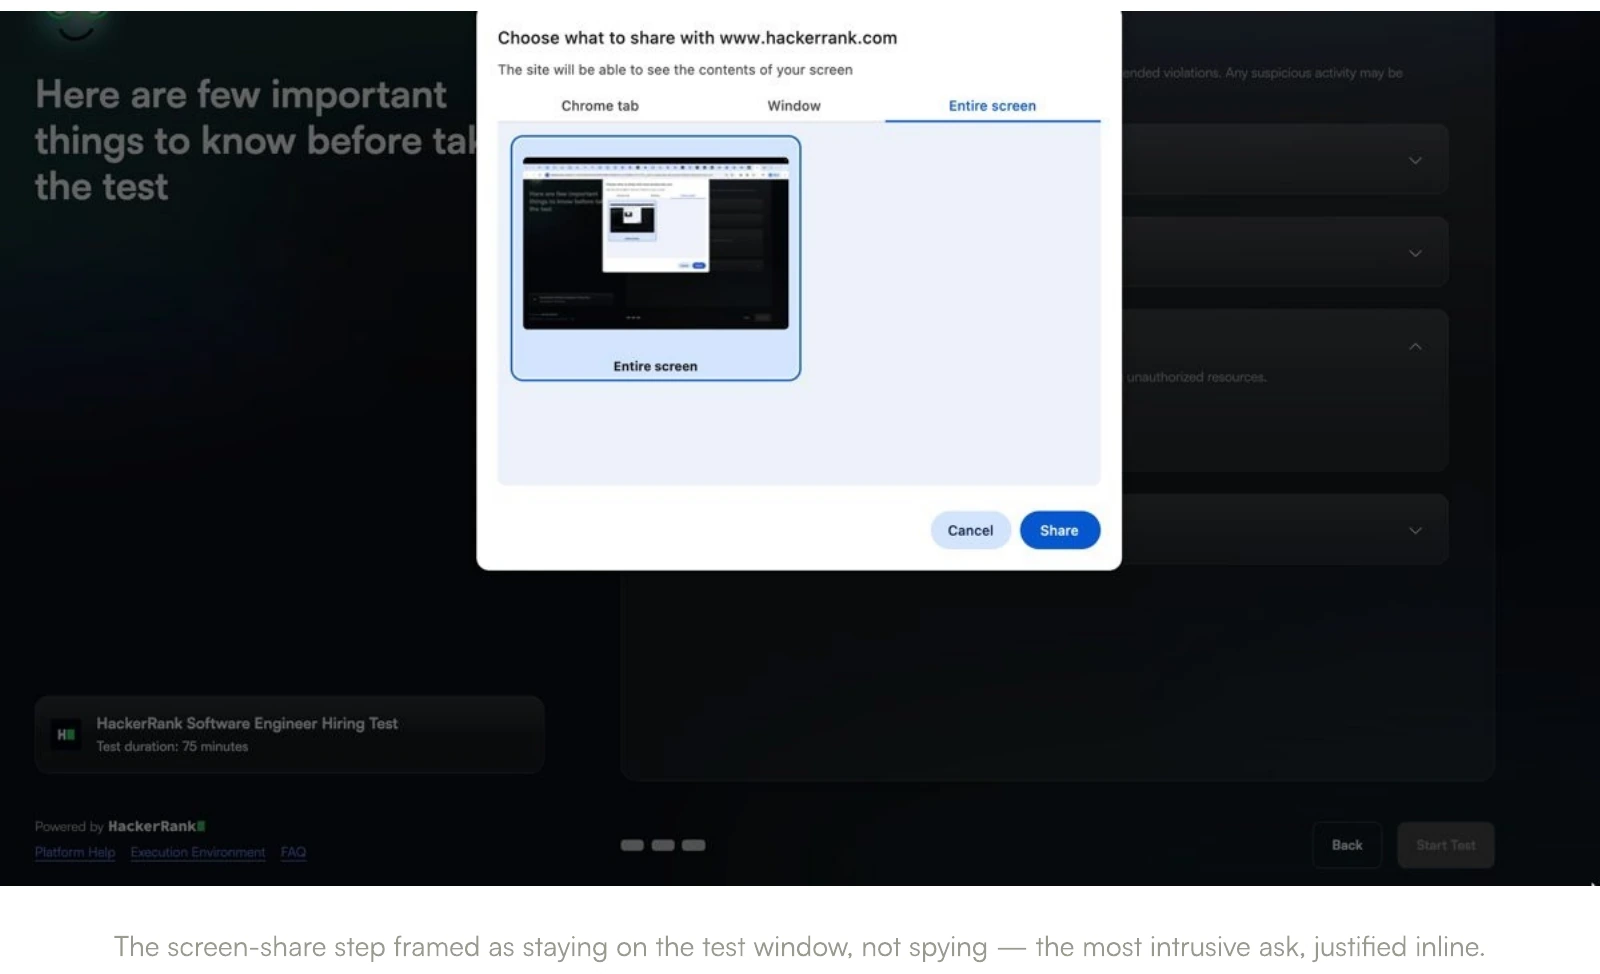Screen dimensions: 1600x974
Task: Click the second step indicator dot
Action: pyautogui.click(x=663, y=845)
